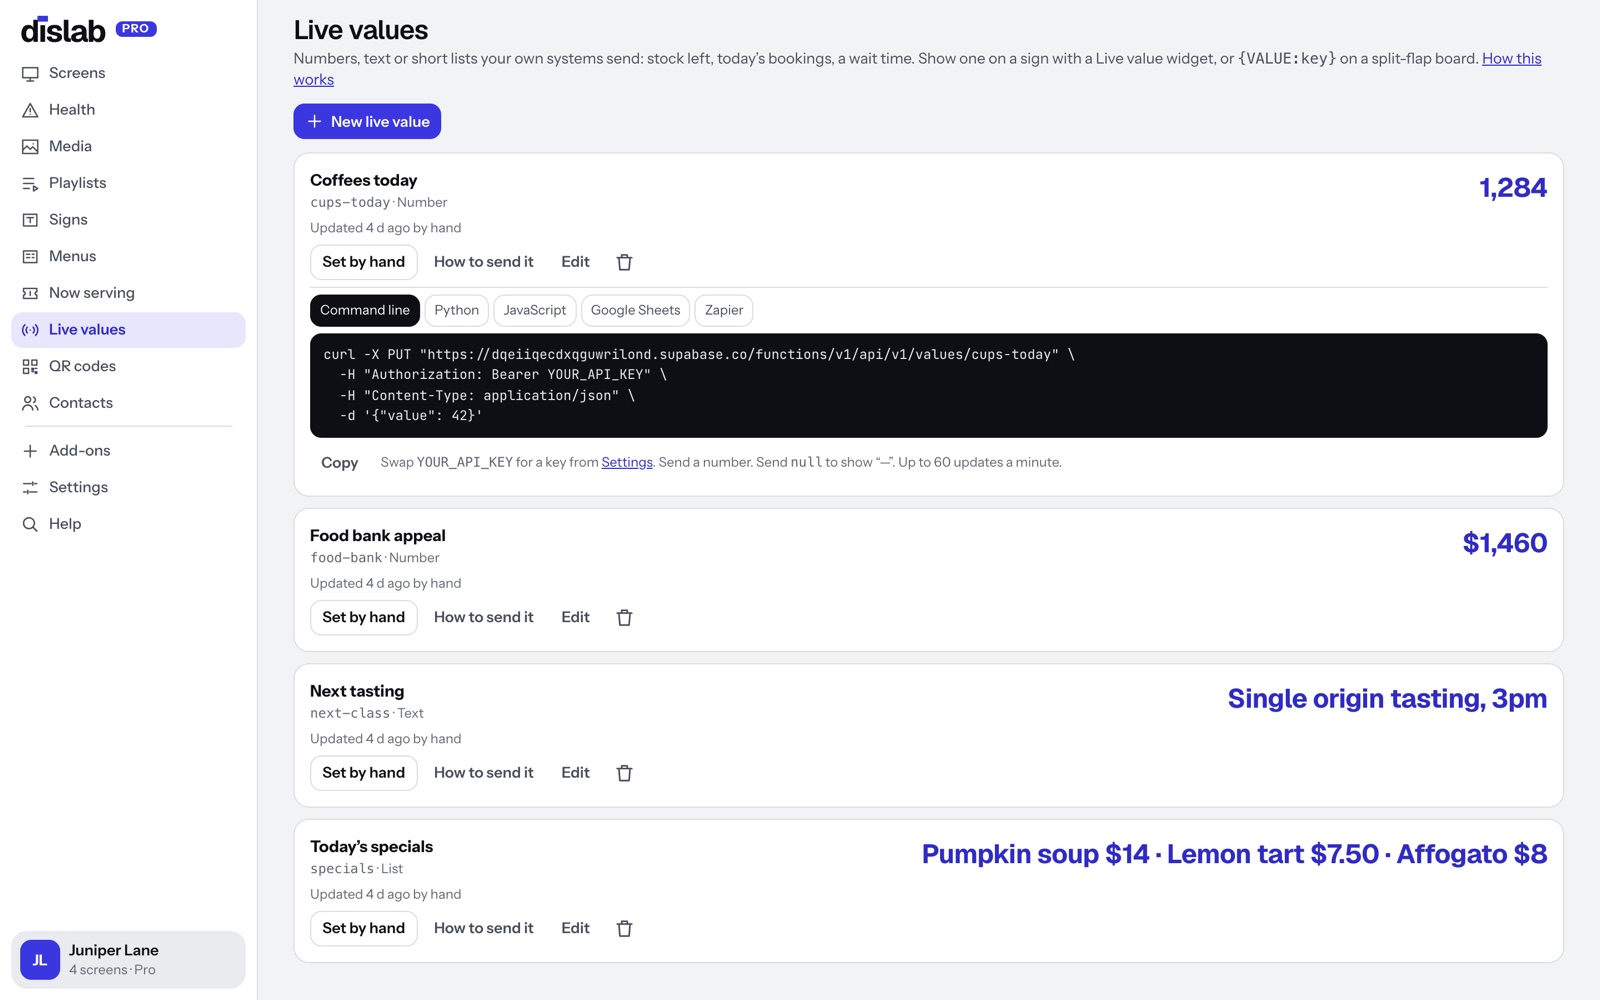The image size is (1600, 1000).
Task: Open Menus via its sidebar icon
Action: pyautogui.click(x=30, y=257)
